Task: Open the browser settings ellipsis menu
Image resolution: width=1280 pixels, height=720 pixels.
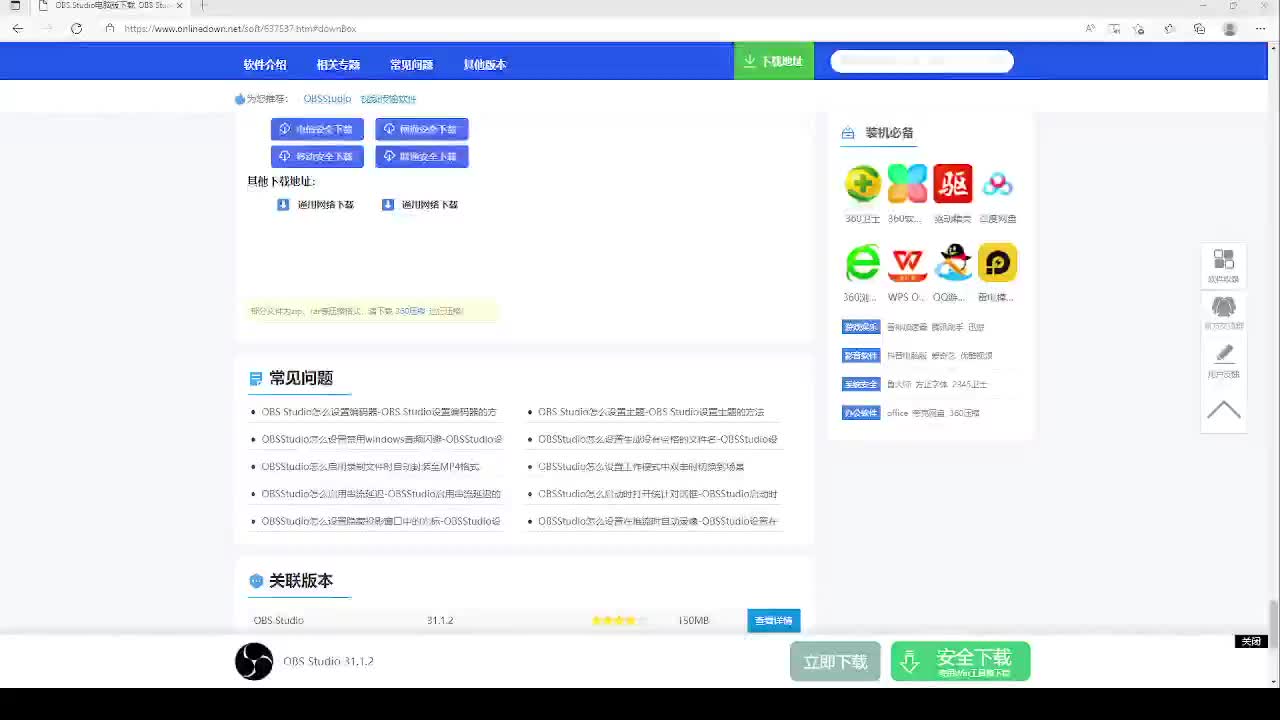Action: (1260, 29)
